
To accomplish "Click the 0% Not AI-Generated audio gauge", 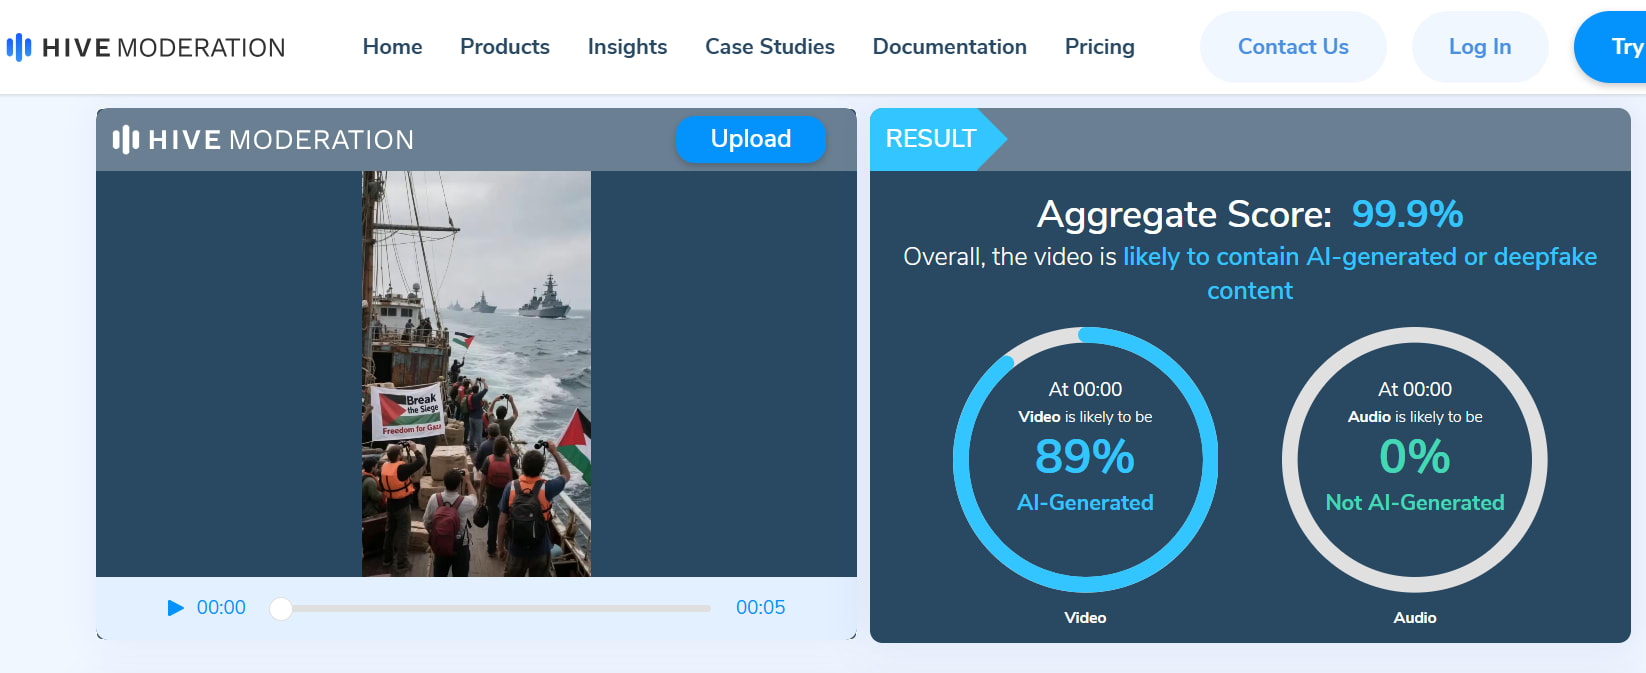I will click(x=1414, y=460).
